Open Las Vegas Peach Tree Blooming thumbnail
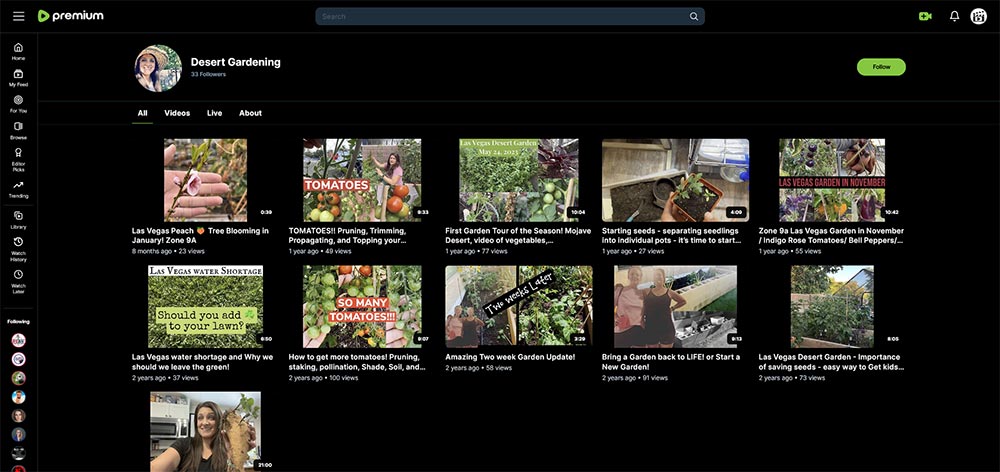Viewport: 1000px width, 472px height. pos(205,180)
